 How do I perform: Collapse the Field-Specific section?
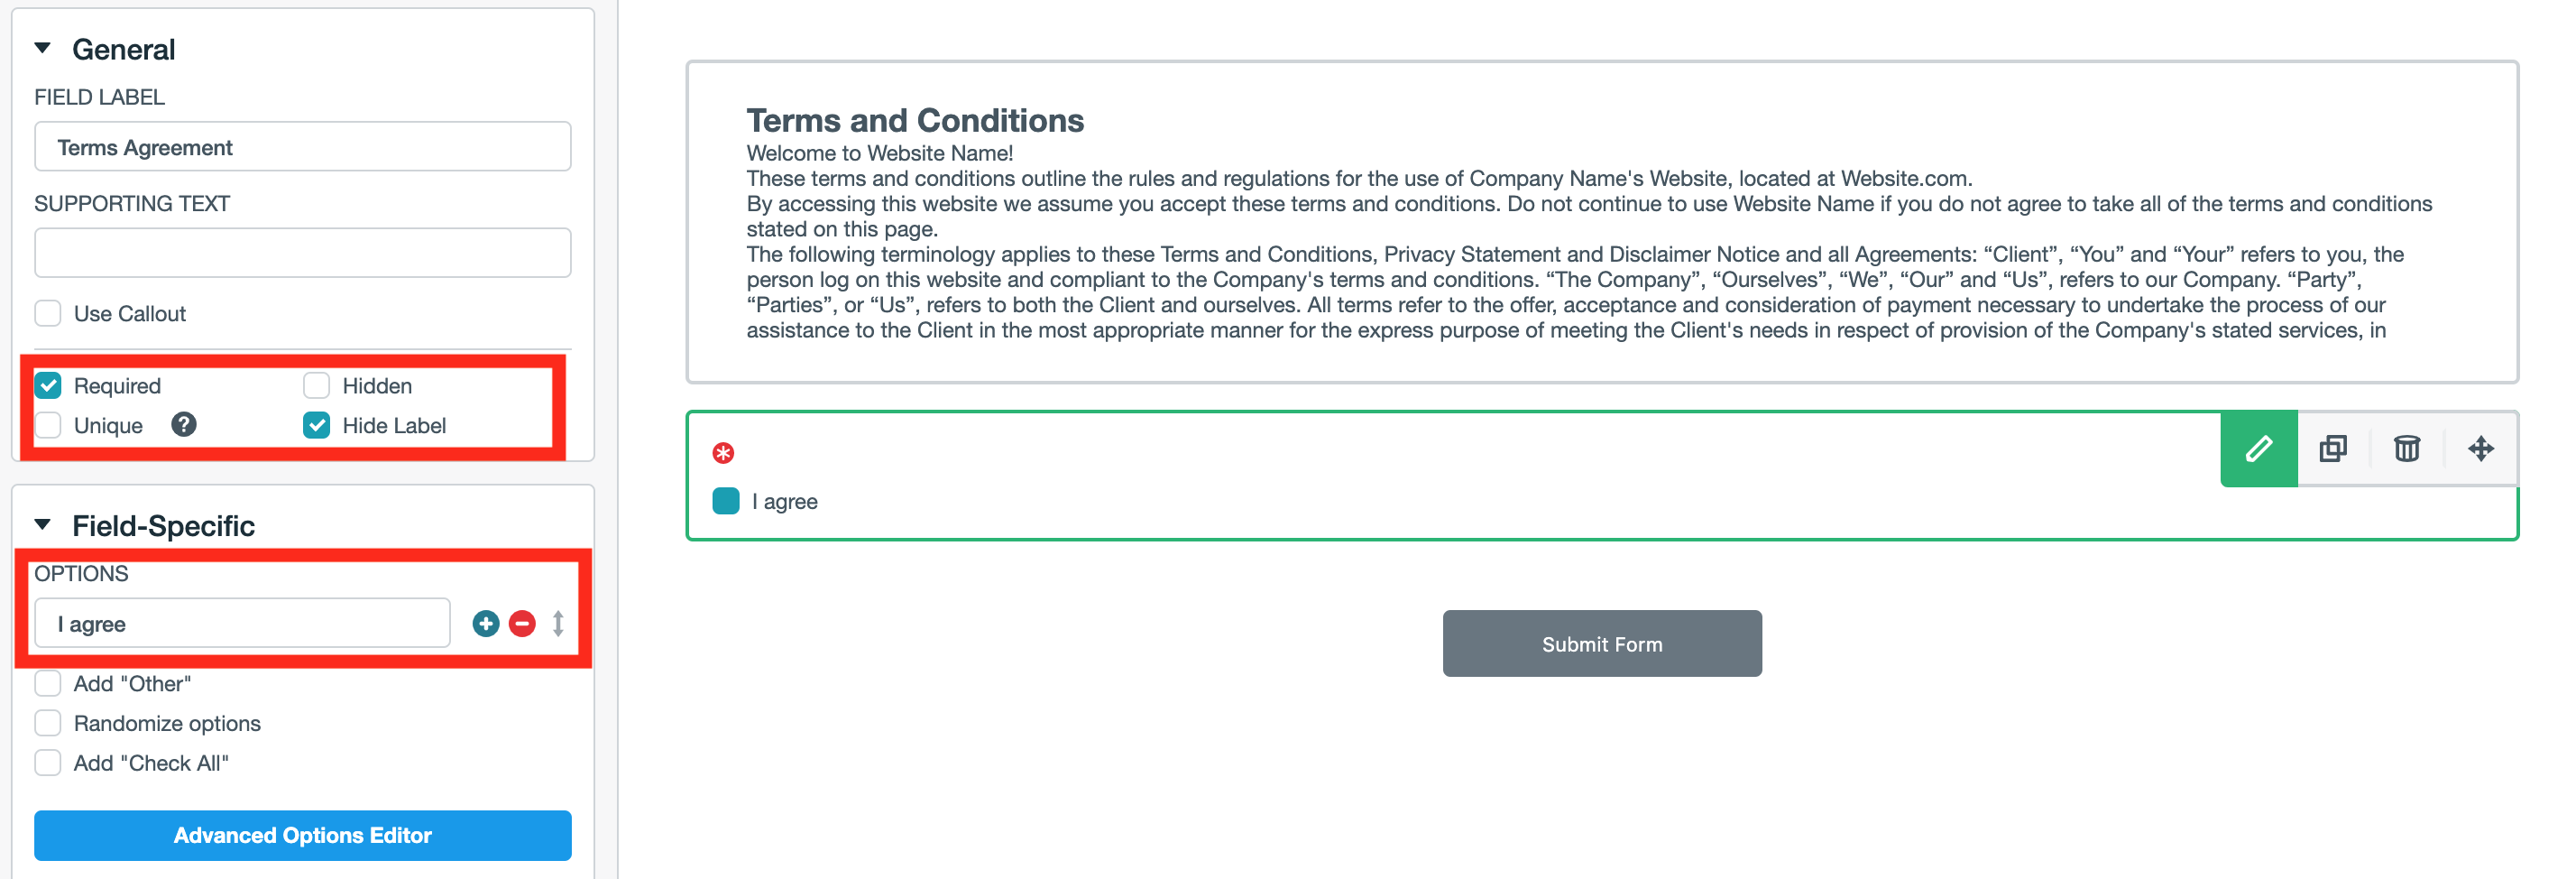pos(43,525)
